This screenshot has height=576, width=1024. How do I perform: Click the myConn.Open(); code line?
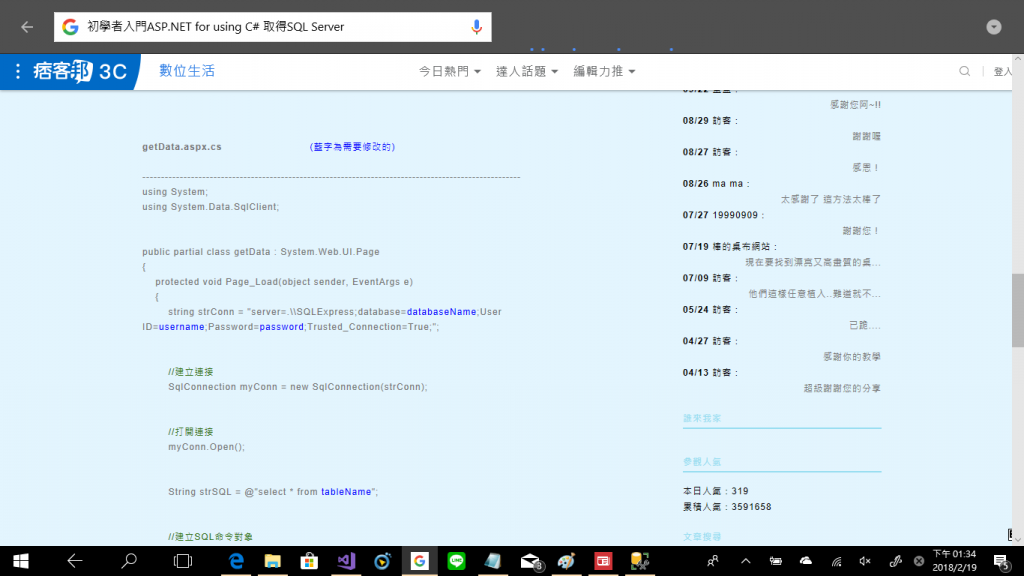tap(206, 447)
